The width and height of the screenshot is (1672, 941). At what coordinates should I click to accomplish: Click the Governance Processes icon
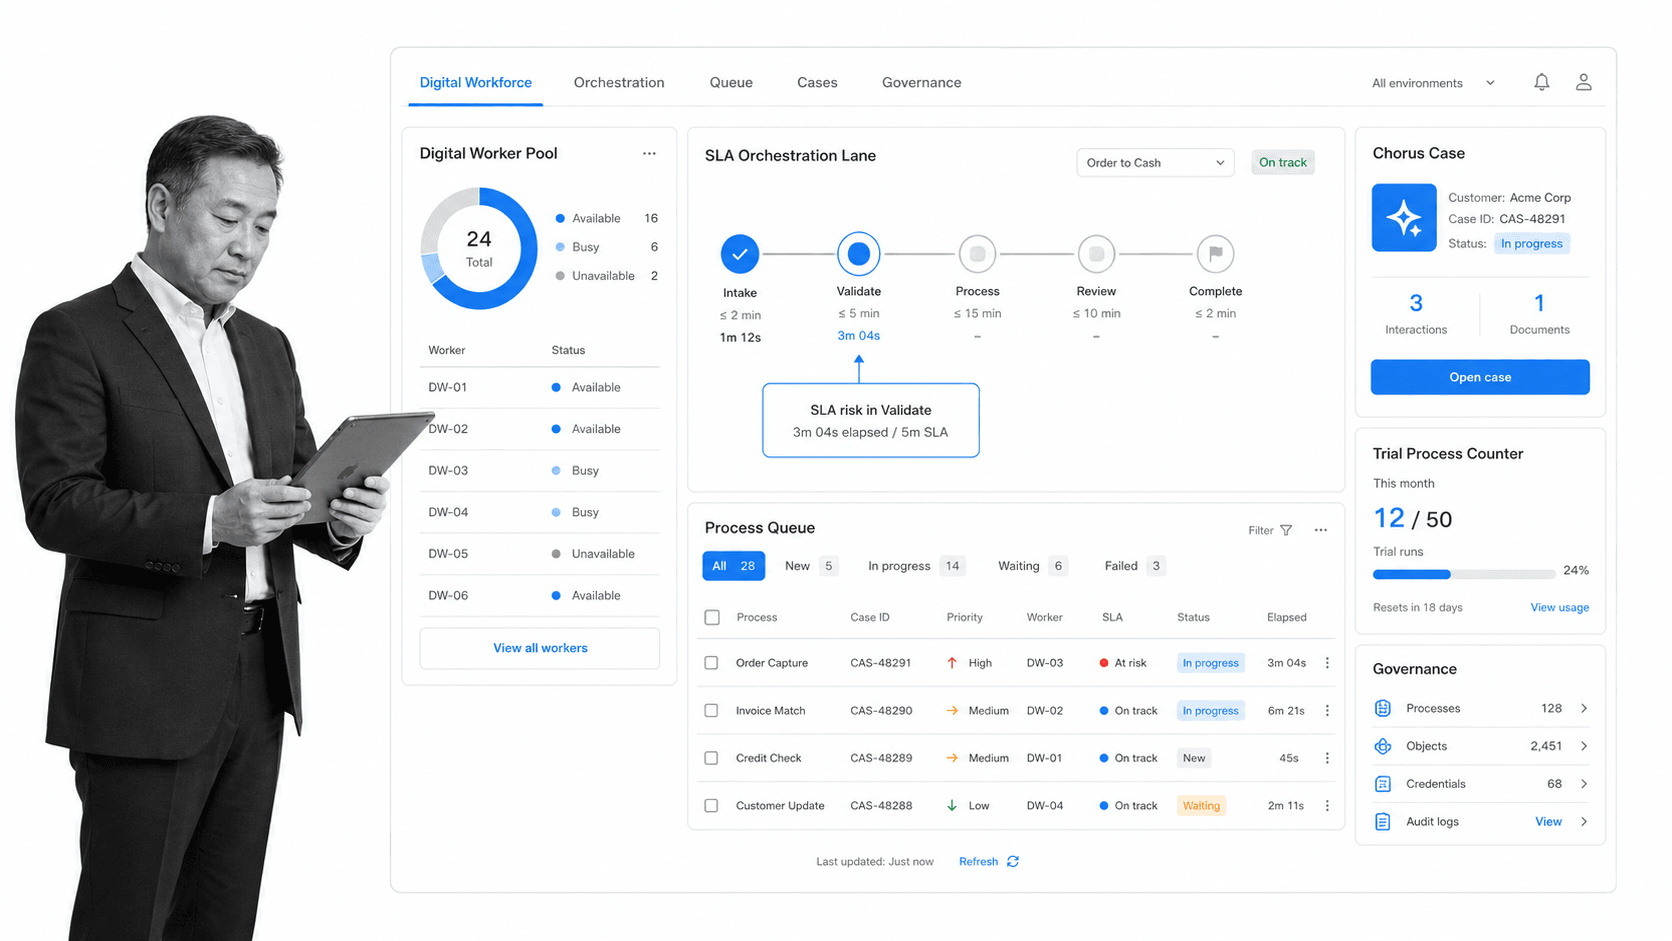[1383, 708]
